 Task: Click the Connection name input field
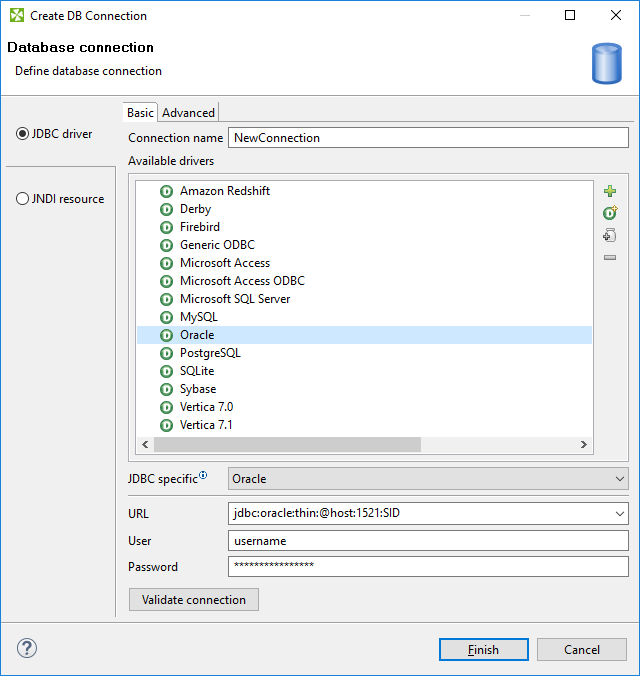click(x=428, y=138)
